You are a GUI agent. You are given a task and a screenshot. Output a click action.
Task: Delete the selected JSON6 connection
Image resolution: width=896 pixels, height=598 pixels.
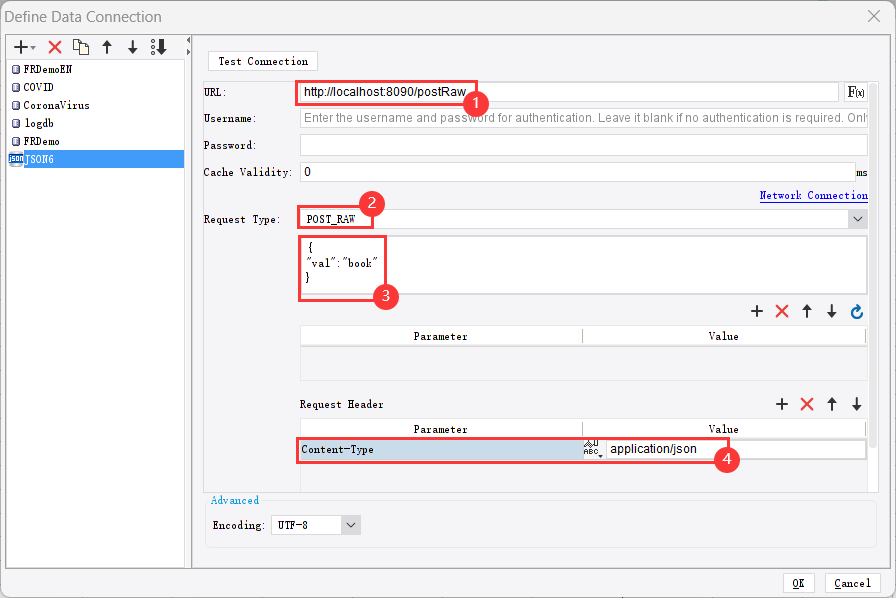coord(54,46)
